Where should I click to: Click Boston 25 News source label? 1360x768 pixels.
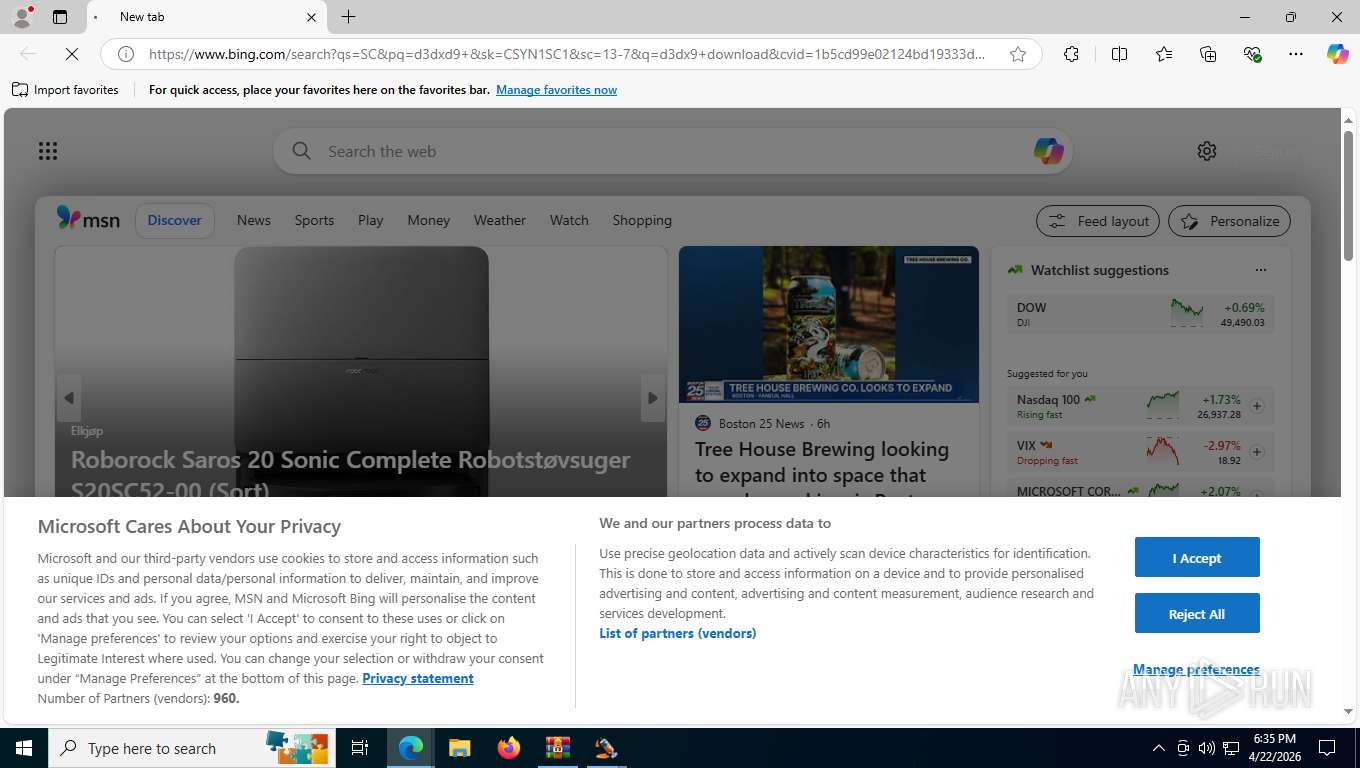[x=761, y=423]
